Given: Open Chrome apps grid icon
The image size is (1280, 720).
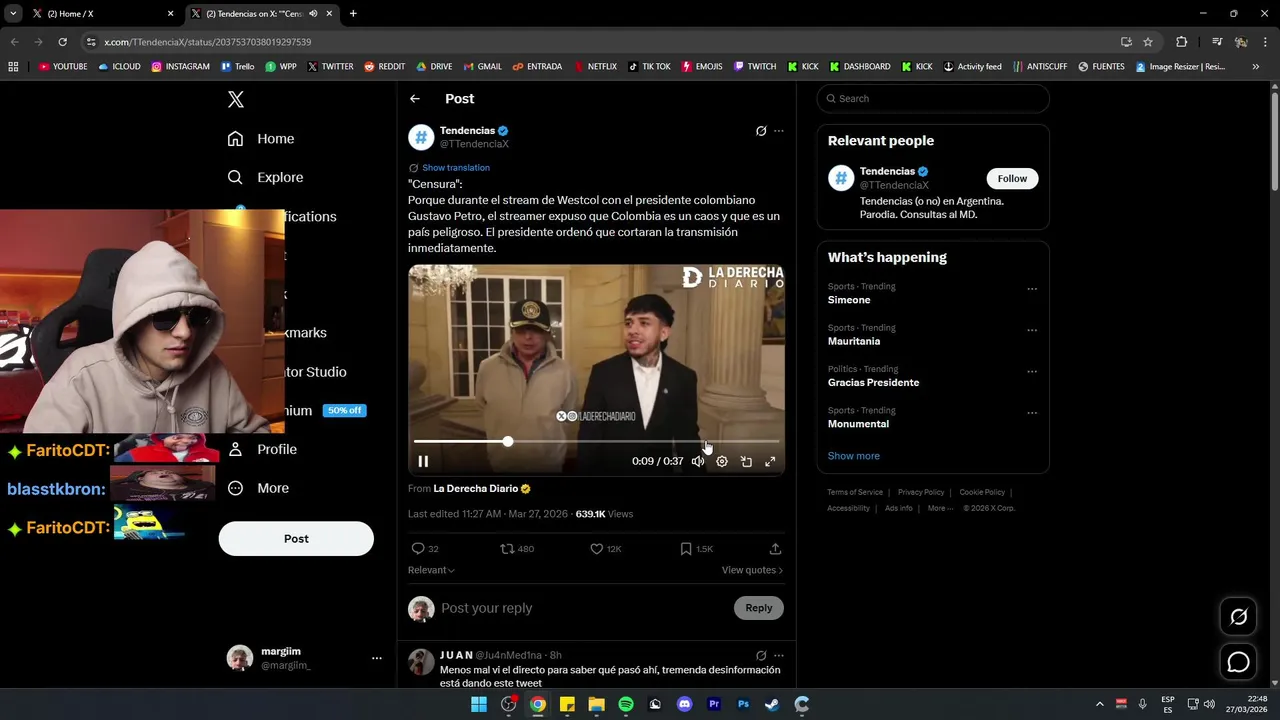Looking at the screenshot, I should tap(13, 67).
